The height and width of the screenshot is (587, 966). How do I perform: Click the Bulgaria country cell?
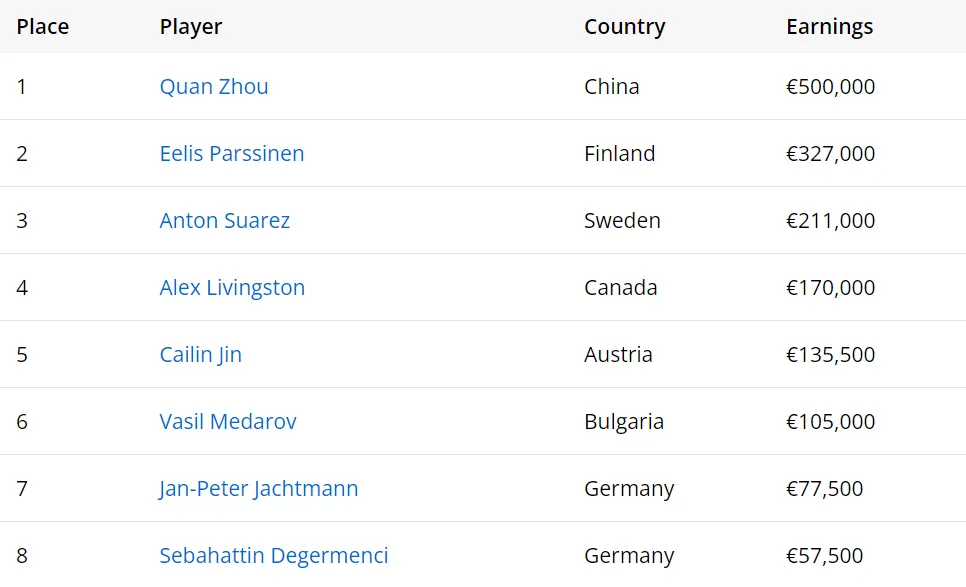tap(624, 422)
